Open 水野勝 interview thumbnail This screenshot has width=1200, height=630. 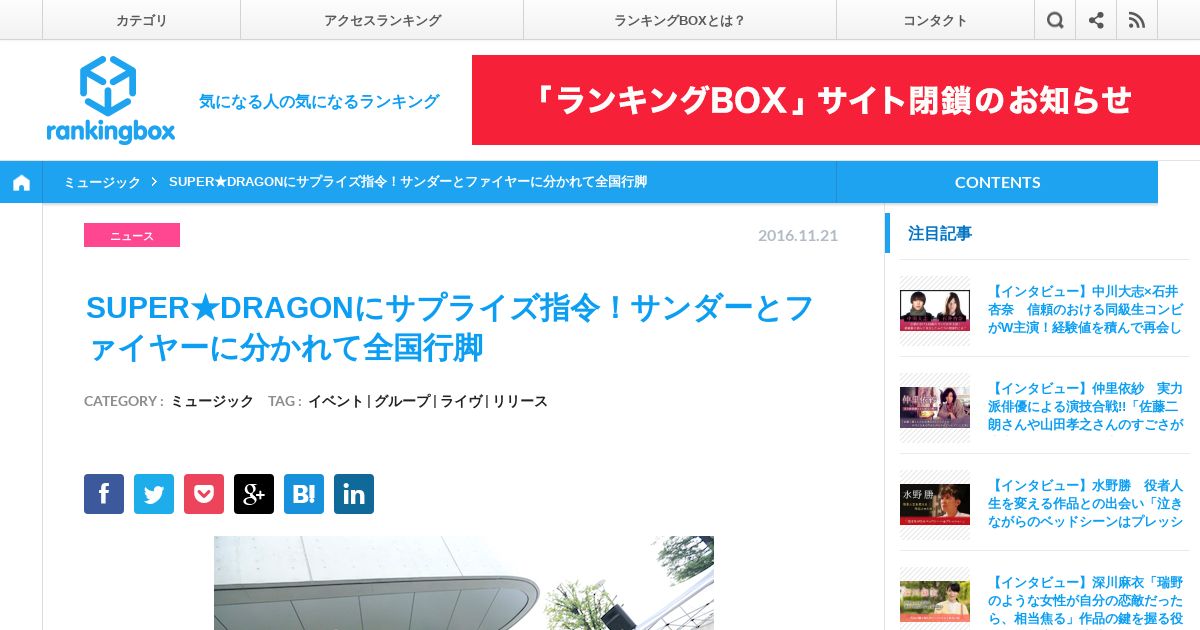[935, 505]
